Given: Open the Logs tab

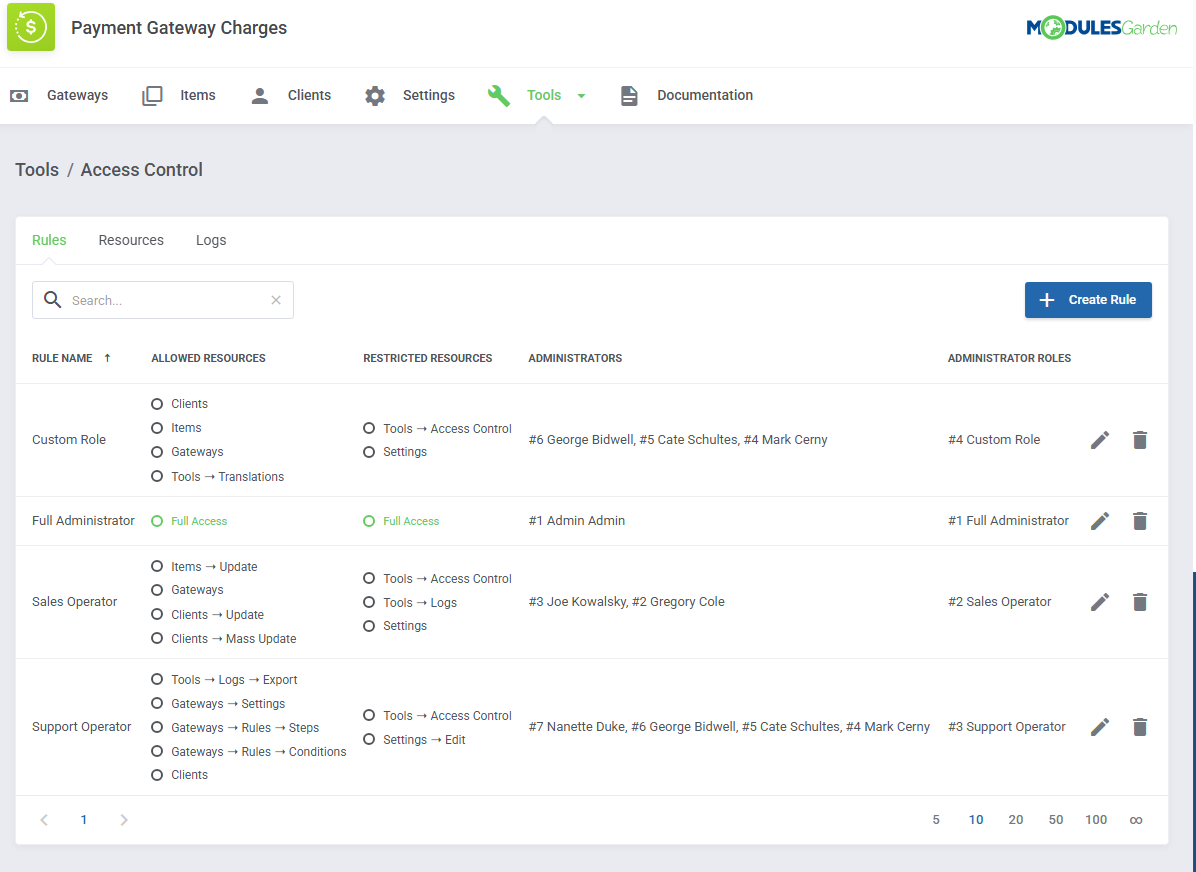Looking at the screenshot, I should tap(211, 240).
